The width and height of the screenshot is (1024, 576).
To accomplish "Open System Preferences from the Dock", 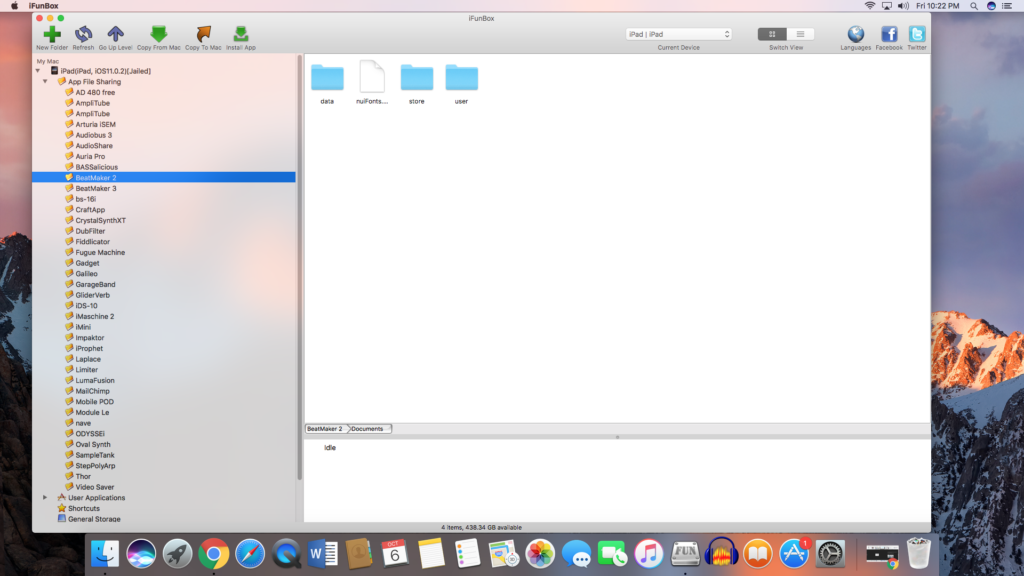I will 830,554.
